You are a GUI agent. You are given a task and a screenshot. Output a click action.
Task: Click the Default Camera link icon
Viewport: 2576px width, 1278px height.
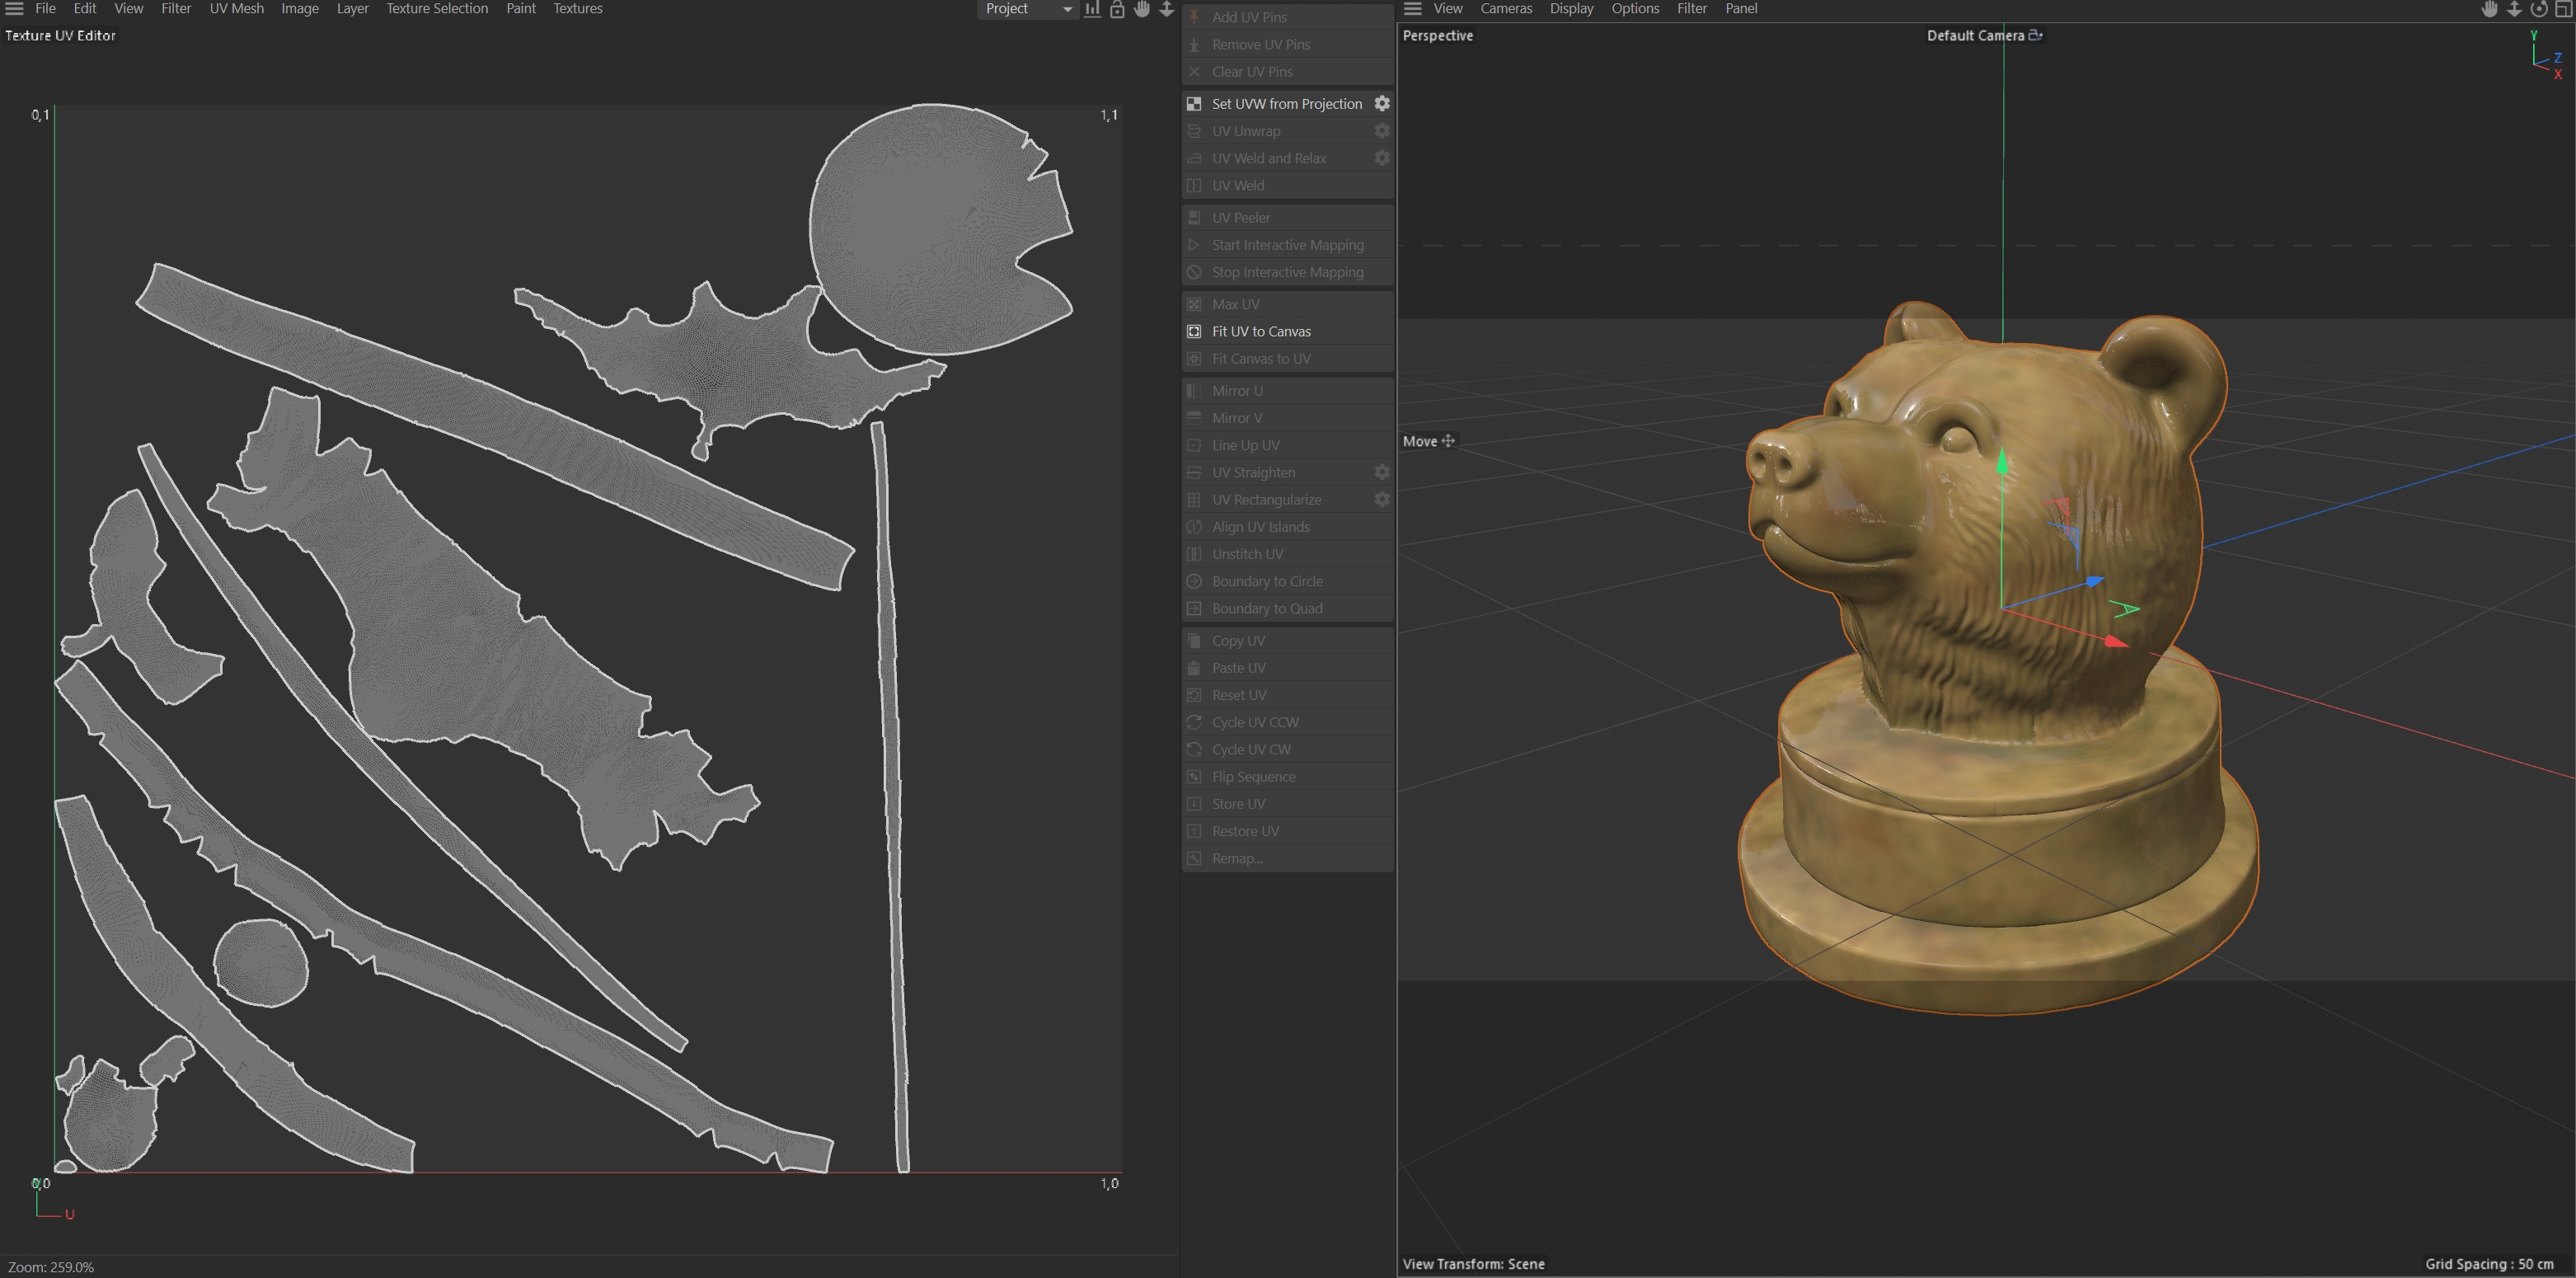click(2035, 35)
